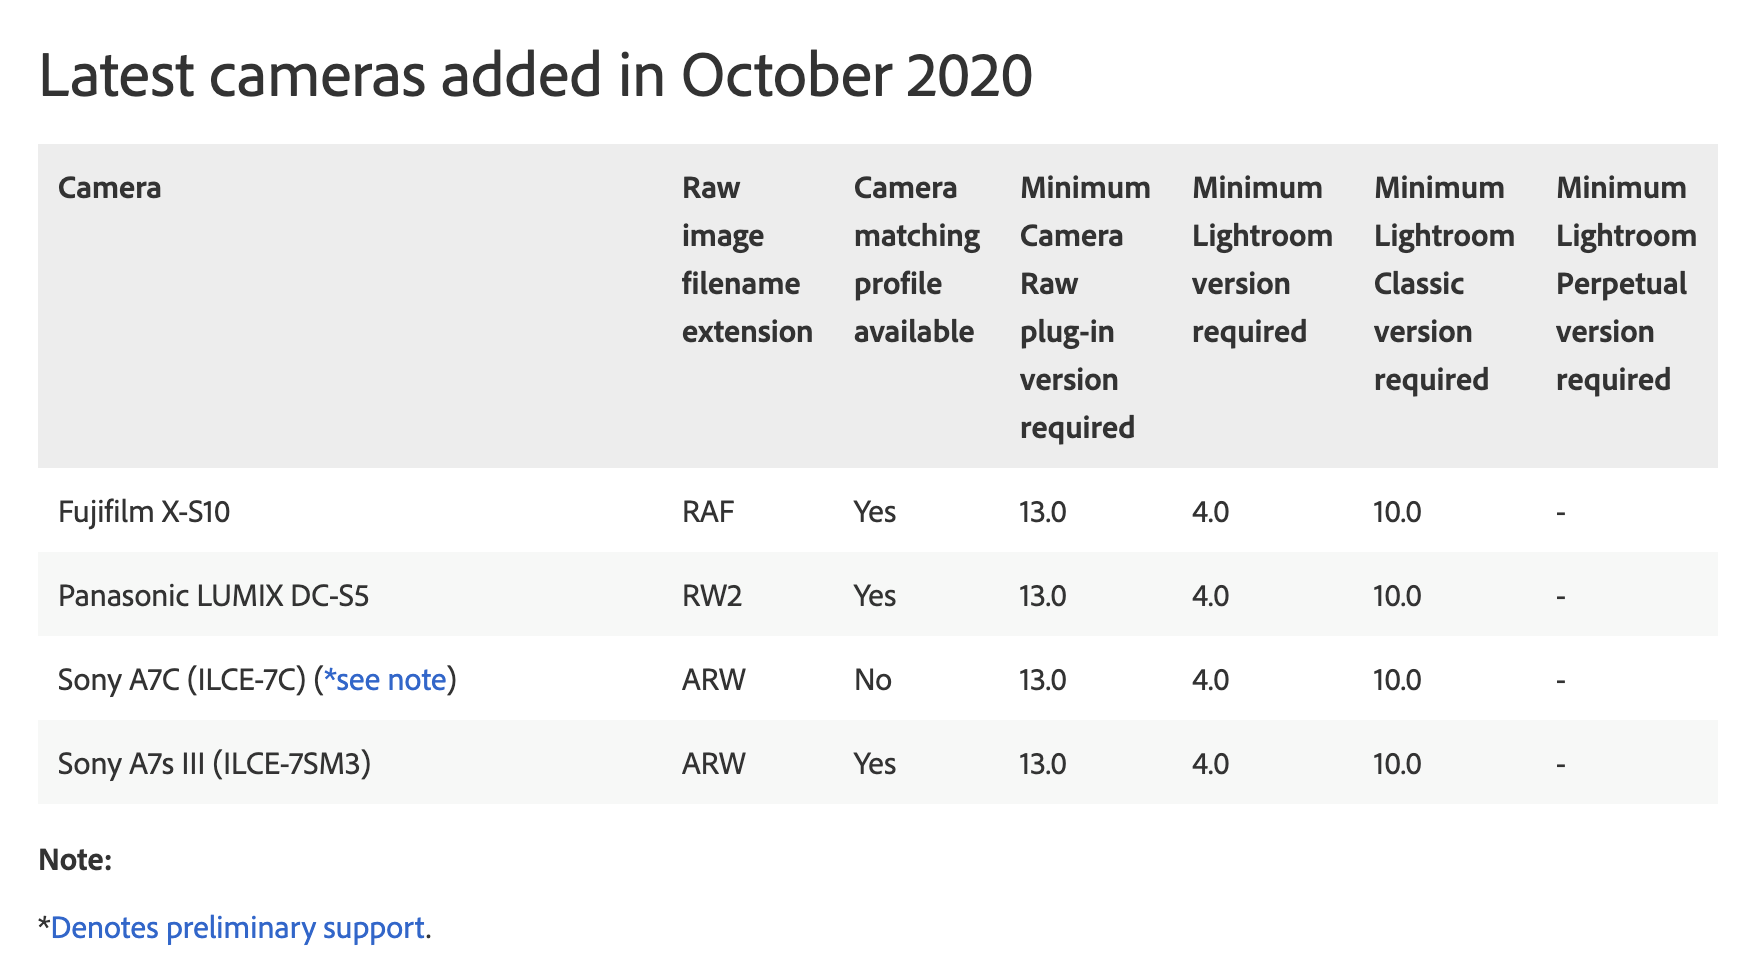This screenshot has width=1760, height=956.
Task: Click the Sony A7s III (ILCE-7SM3) row name
Action: pyautogui.click(x=214, y=764)
